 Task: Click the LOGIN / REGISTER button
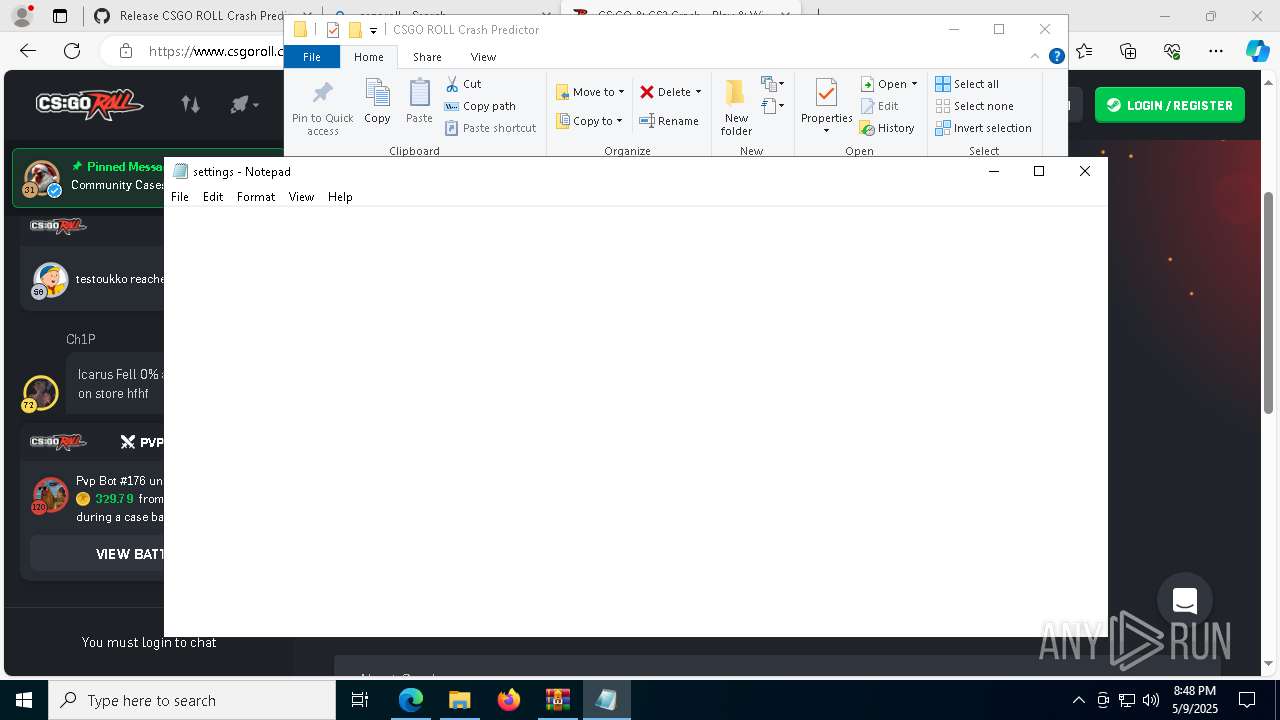(1170, 105)
